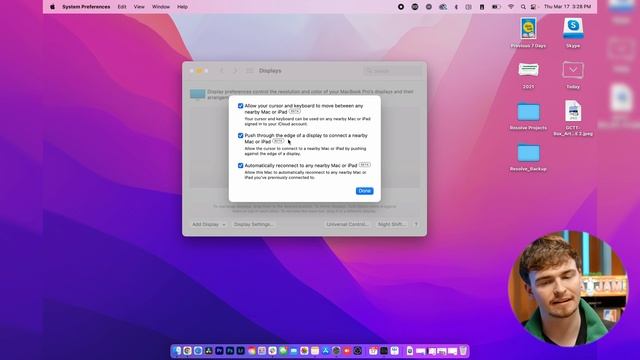Viewport: 640px width, 360px height.
Task: Open the Add Display dropdown in Displays window
Action: (x=209, y=224)
